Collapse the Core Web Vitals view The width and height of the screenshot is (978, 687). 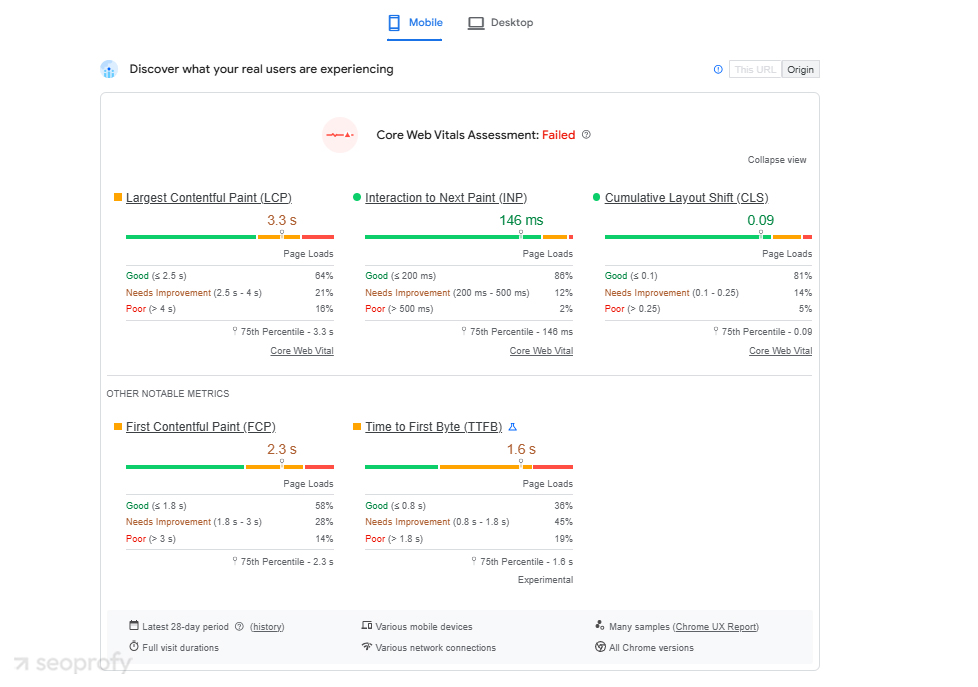click(x=776, y=160)
